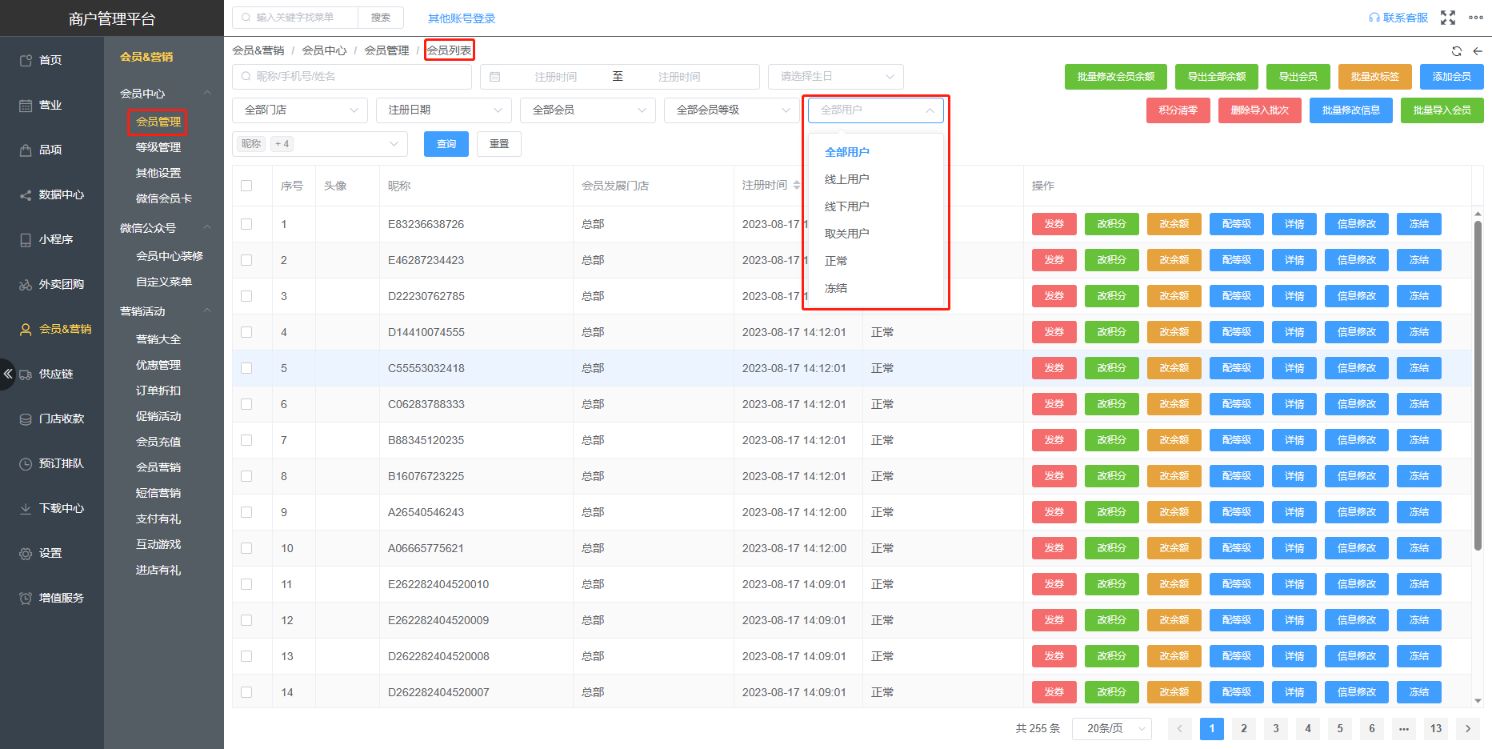Open the 20条/页 page size dropdown
The width and height of the screenshot is (1492, 749).
pyautogui.click(x=1112, y=729)
